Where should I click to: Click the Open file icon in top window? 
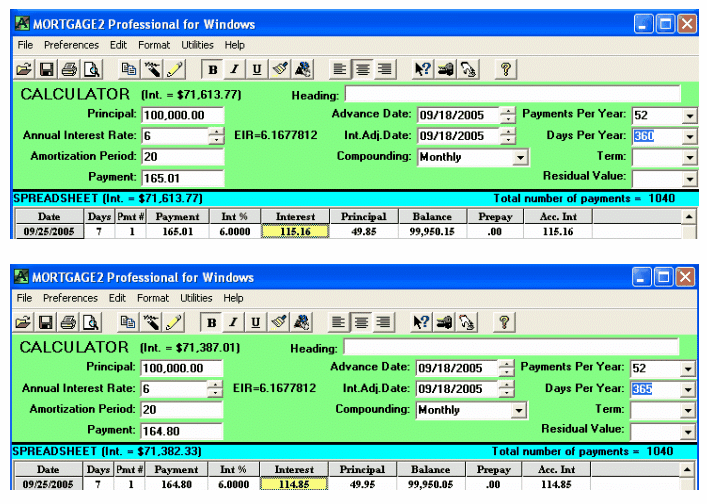click(x=24, y=69)
